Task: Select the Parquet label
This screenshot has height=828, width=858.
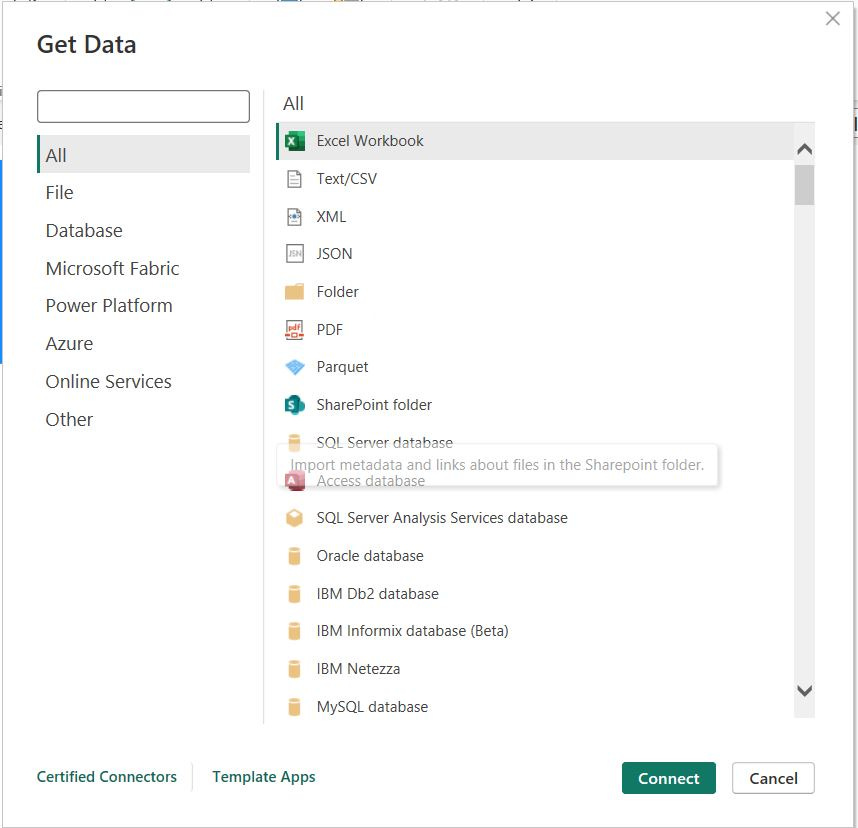Action: [x=342, y=367]
